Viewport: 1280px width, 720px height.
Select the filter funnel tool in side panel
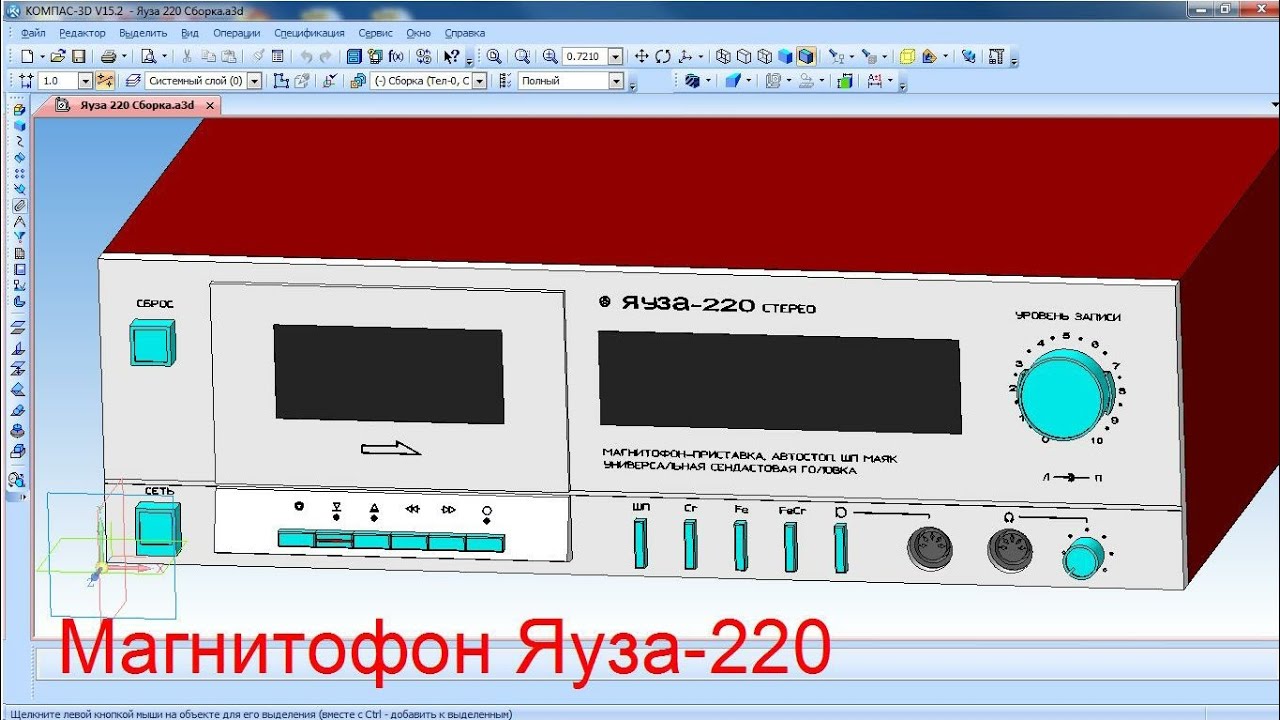tap(19, 237)
